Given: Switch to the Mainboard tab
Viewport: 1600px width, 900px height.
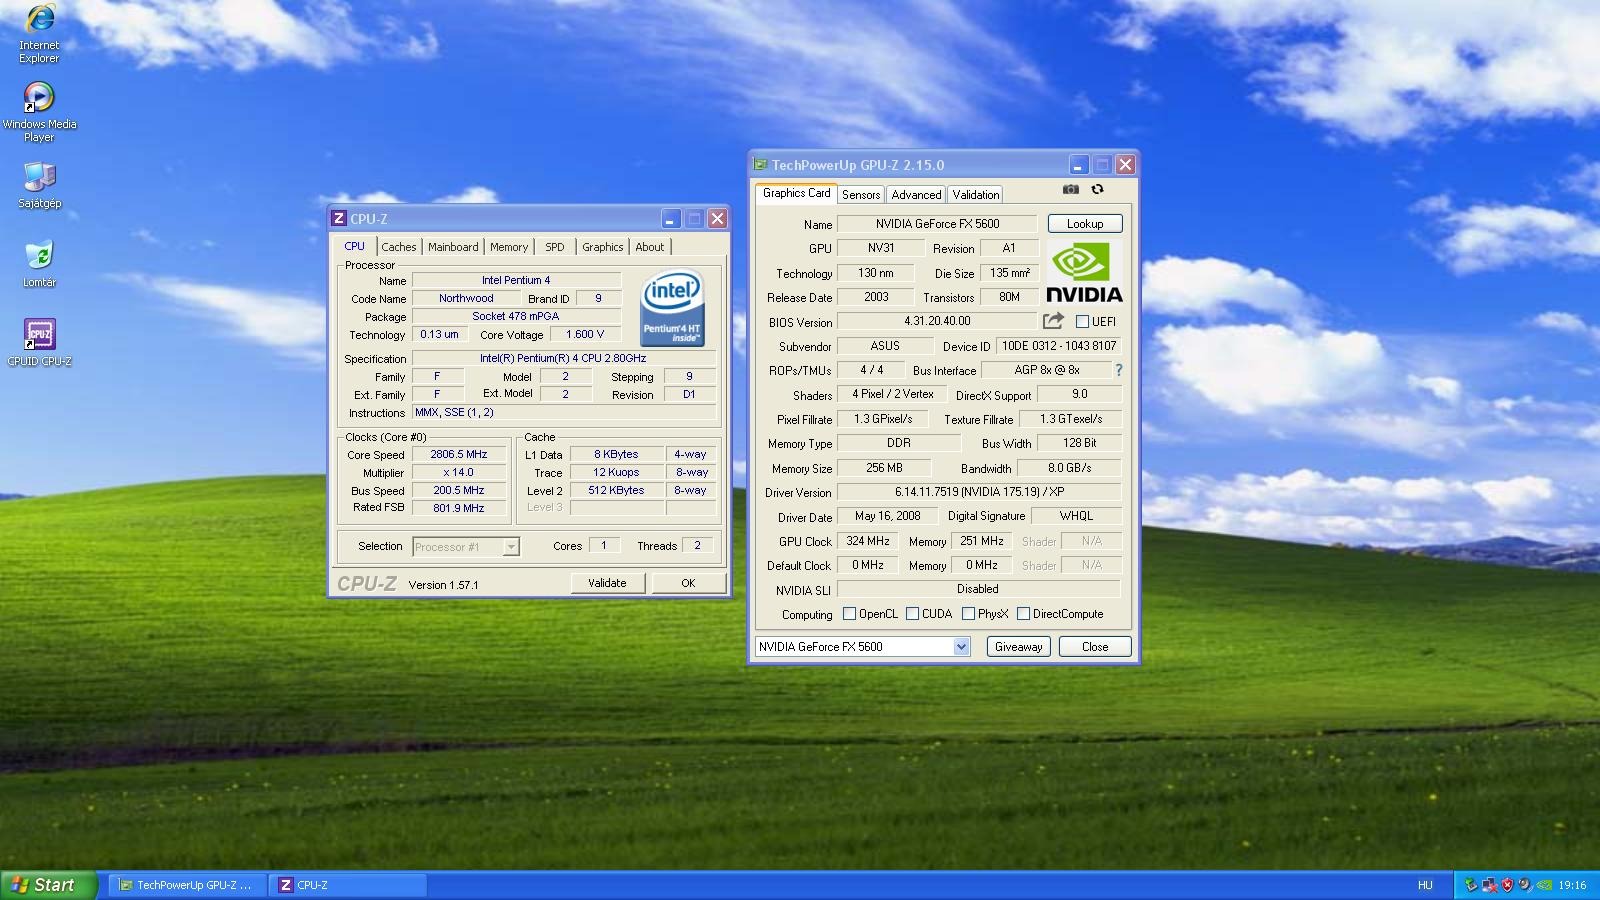Looking at the screenshot, I should [453, 247].
